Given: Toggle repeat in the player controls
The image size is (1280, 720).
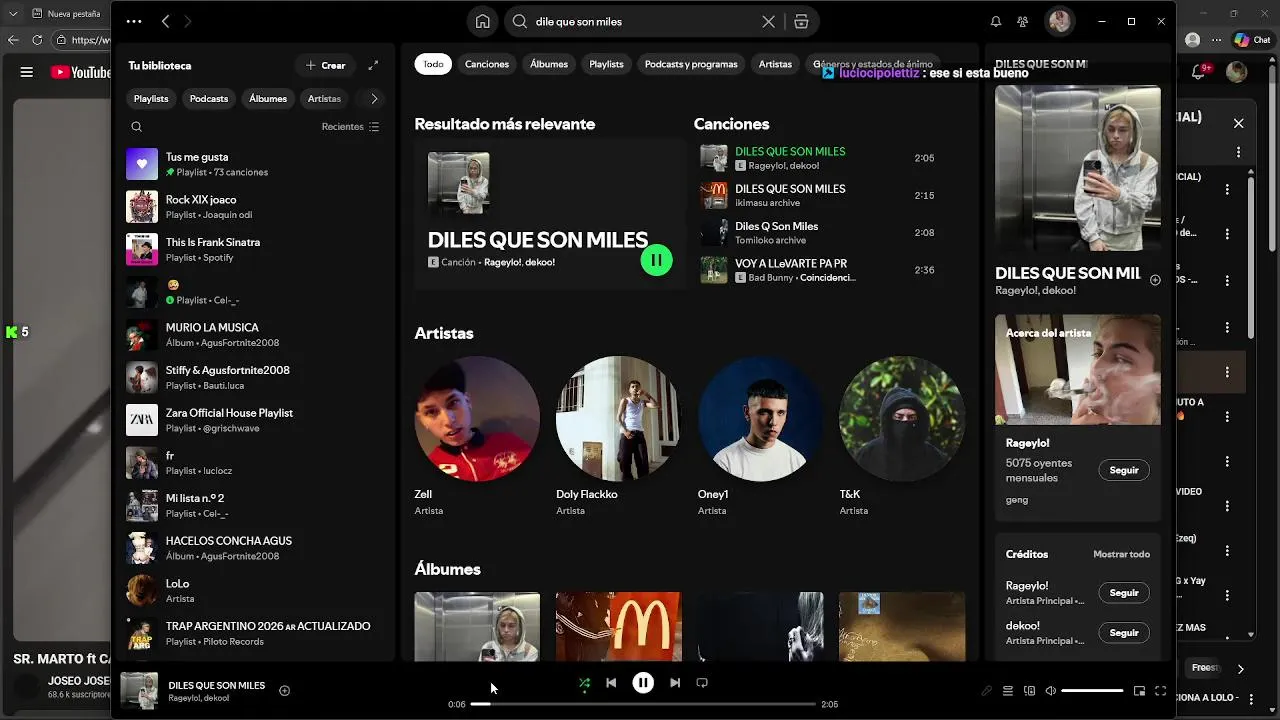Looking at the screenshot, I should coord(702,683).
